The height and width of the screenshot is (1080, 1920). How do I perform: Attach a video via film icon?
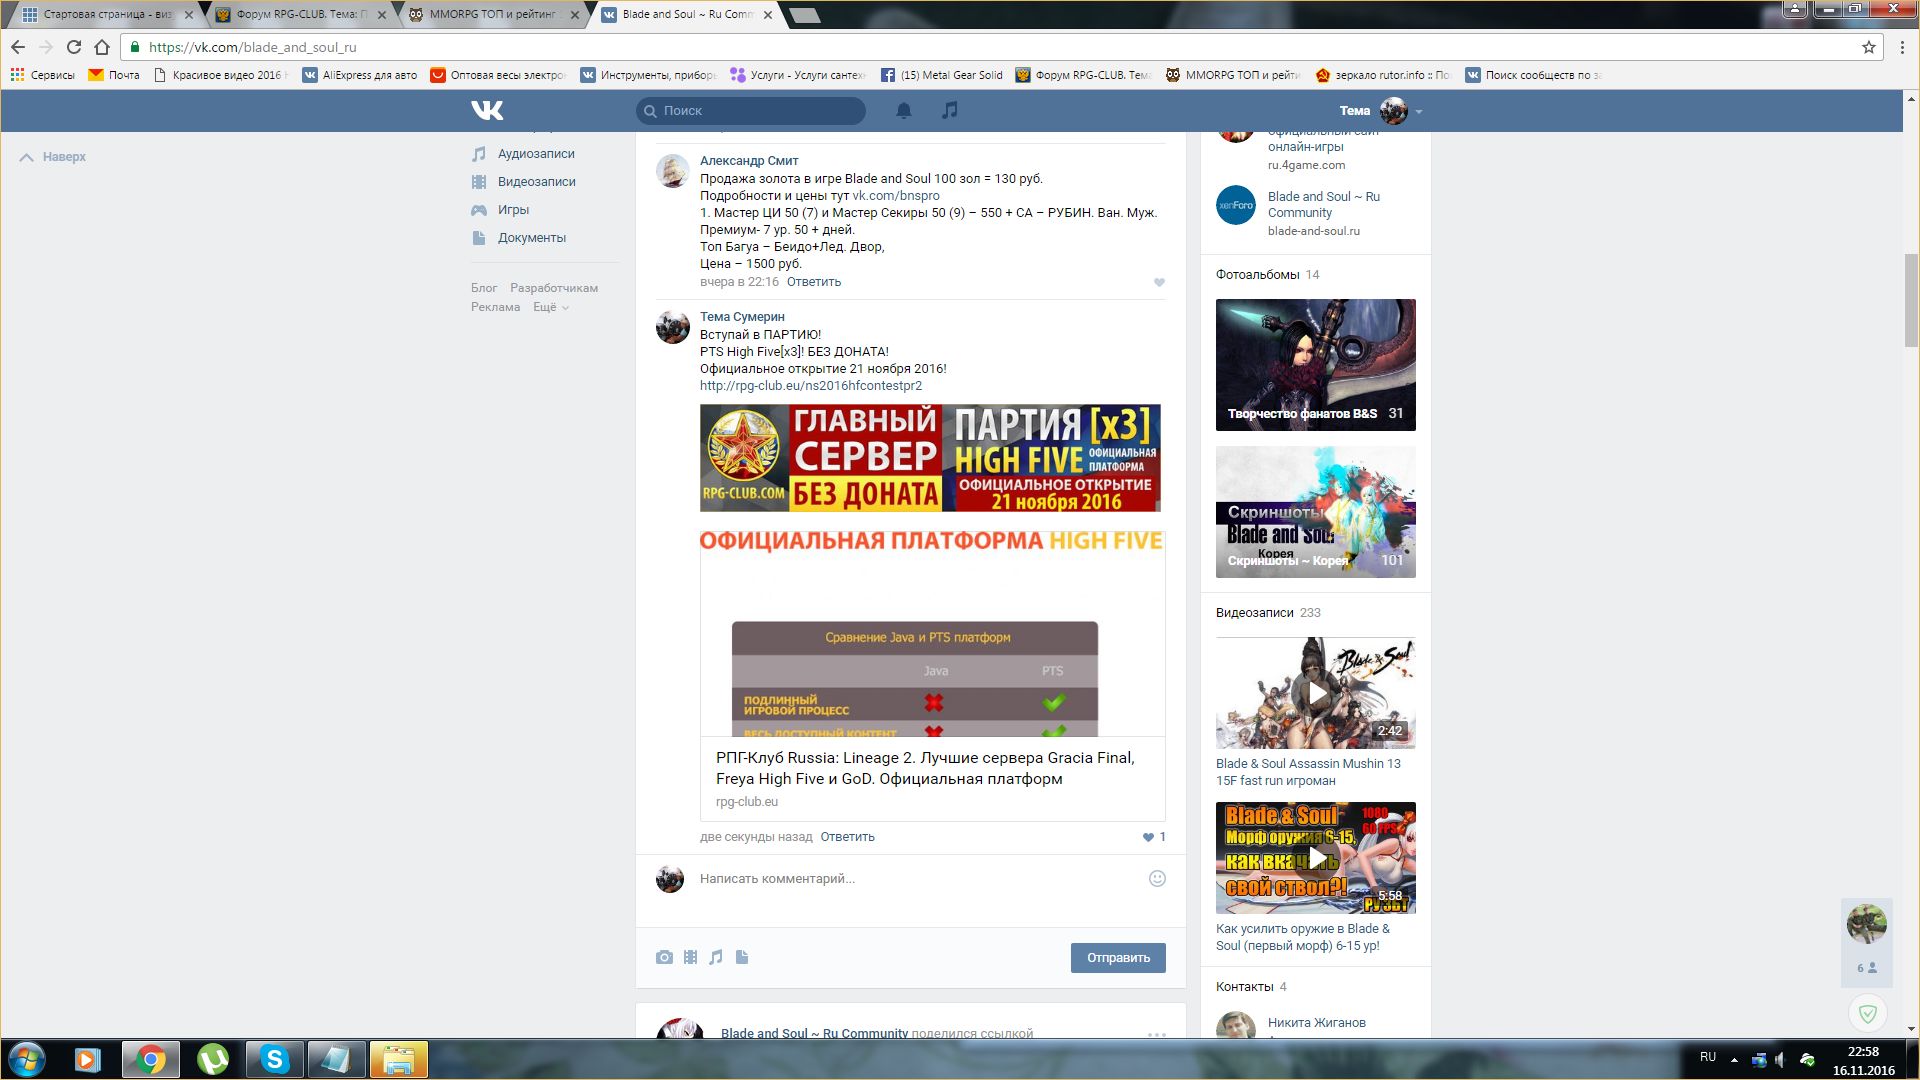(x=690, y=958)
